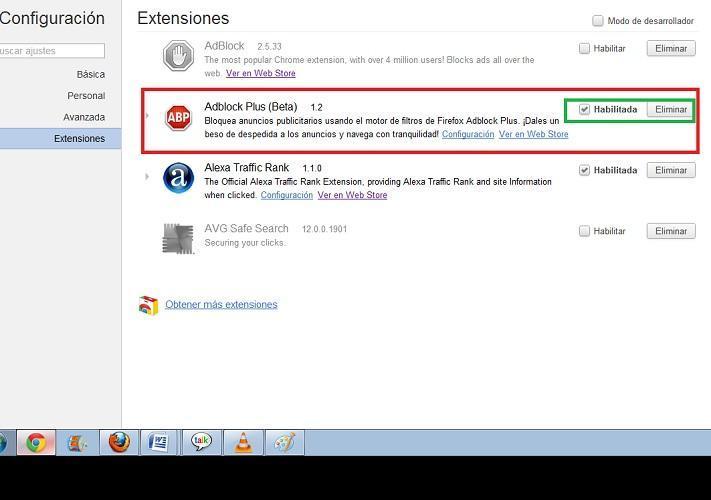Screen dimensions: 711x500
Task: Follow the Obtener más extensiones link
Action: click(221, 304)
